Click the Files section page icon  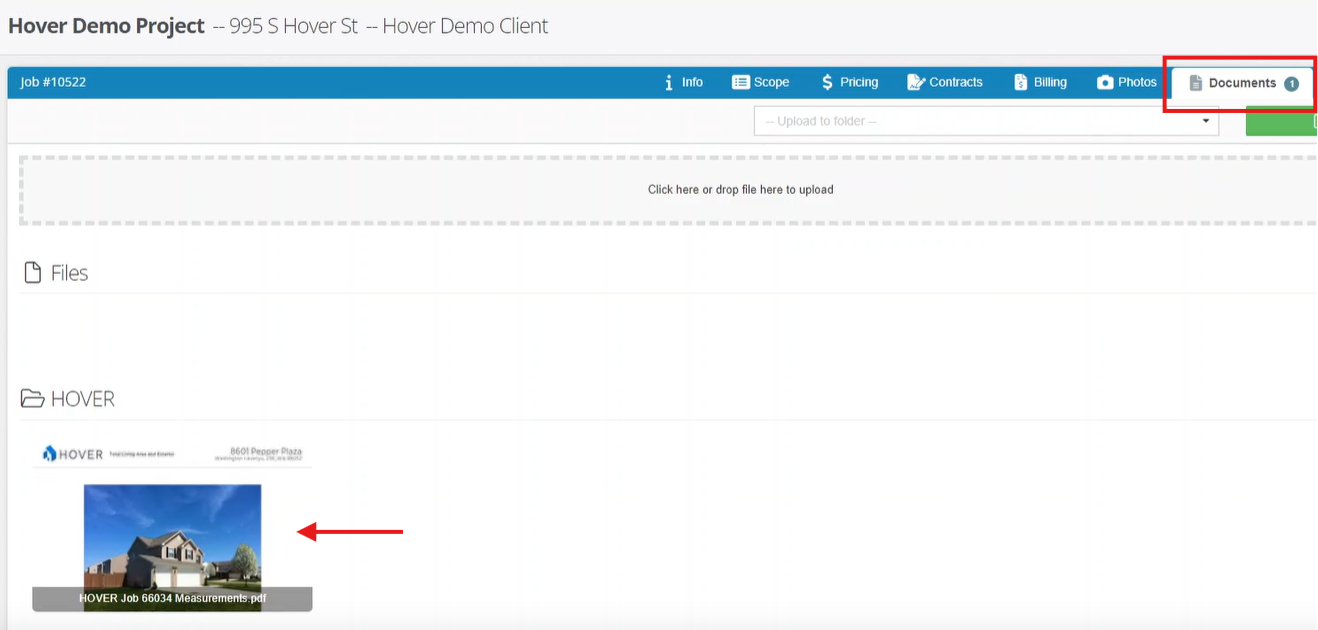33,273
